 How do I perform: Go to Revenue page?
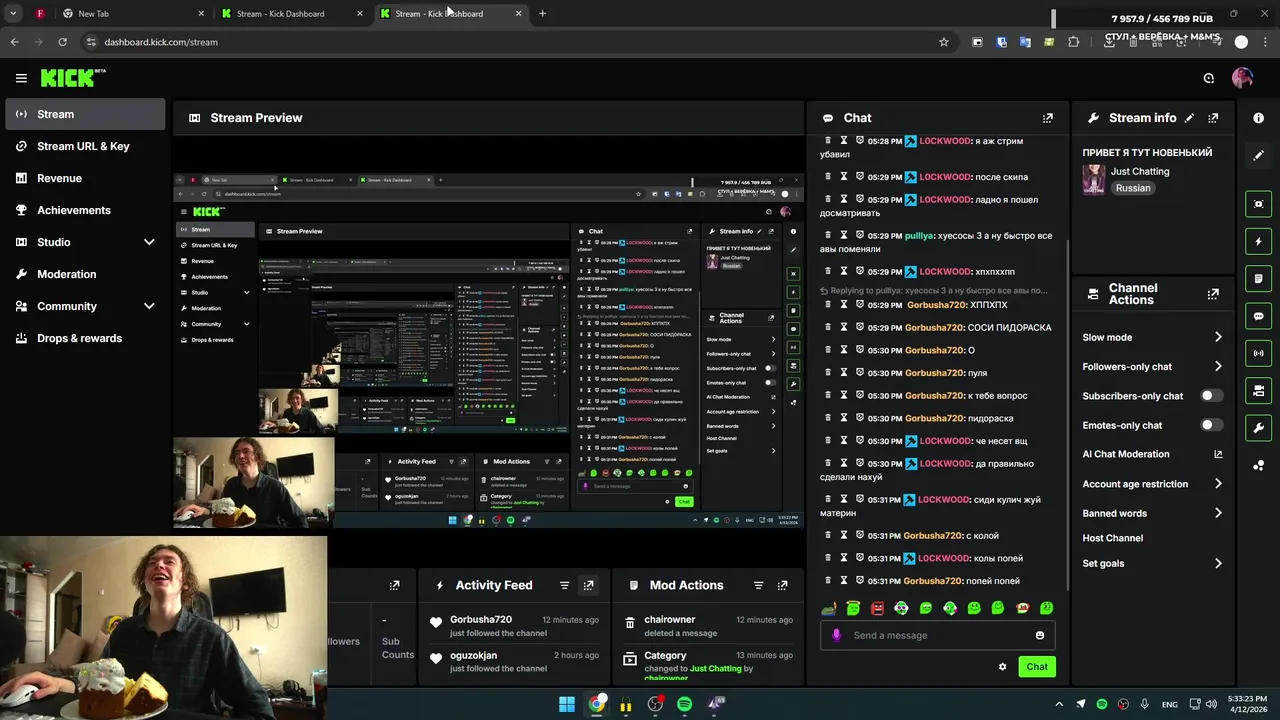point(85,178)
